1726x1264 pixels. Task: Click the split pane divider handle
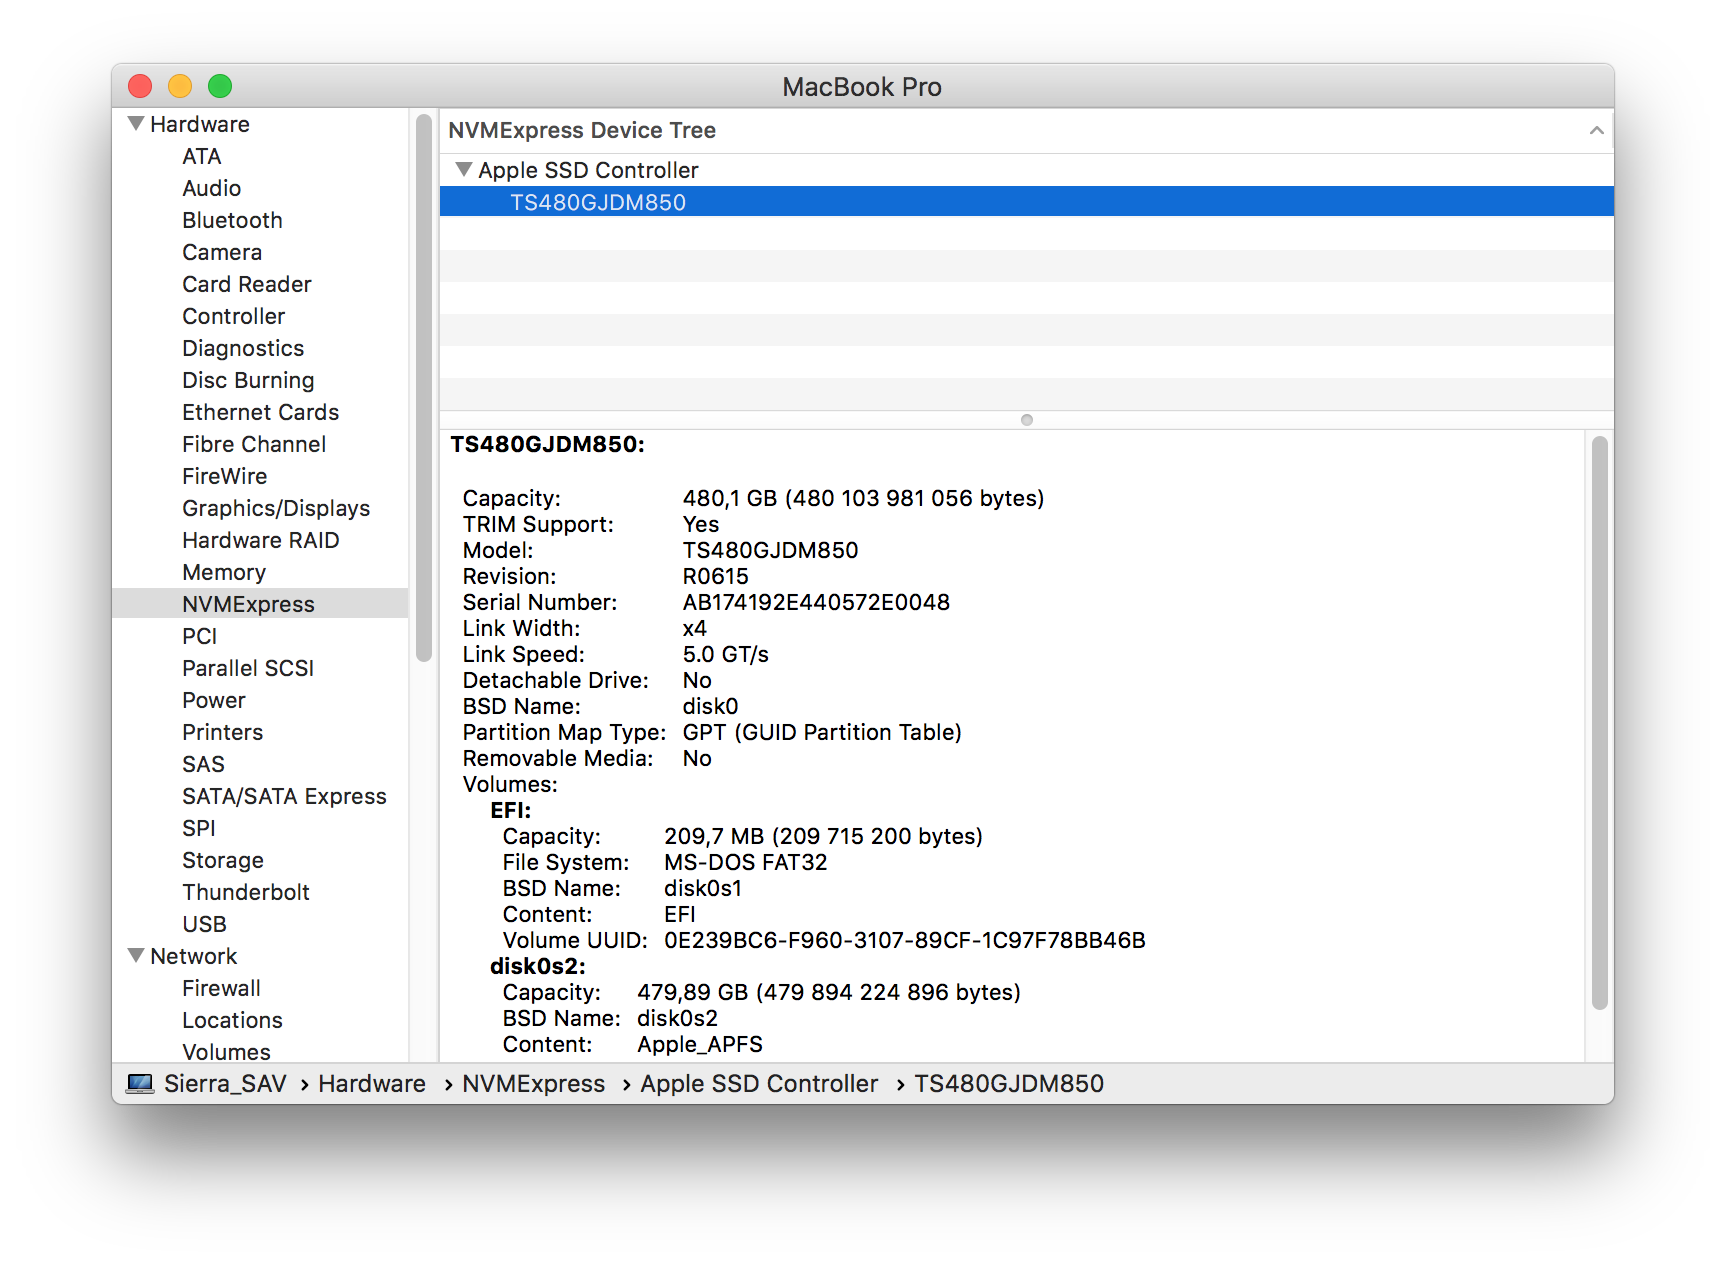(1026, 420)
